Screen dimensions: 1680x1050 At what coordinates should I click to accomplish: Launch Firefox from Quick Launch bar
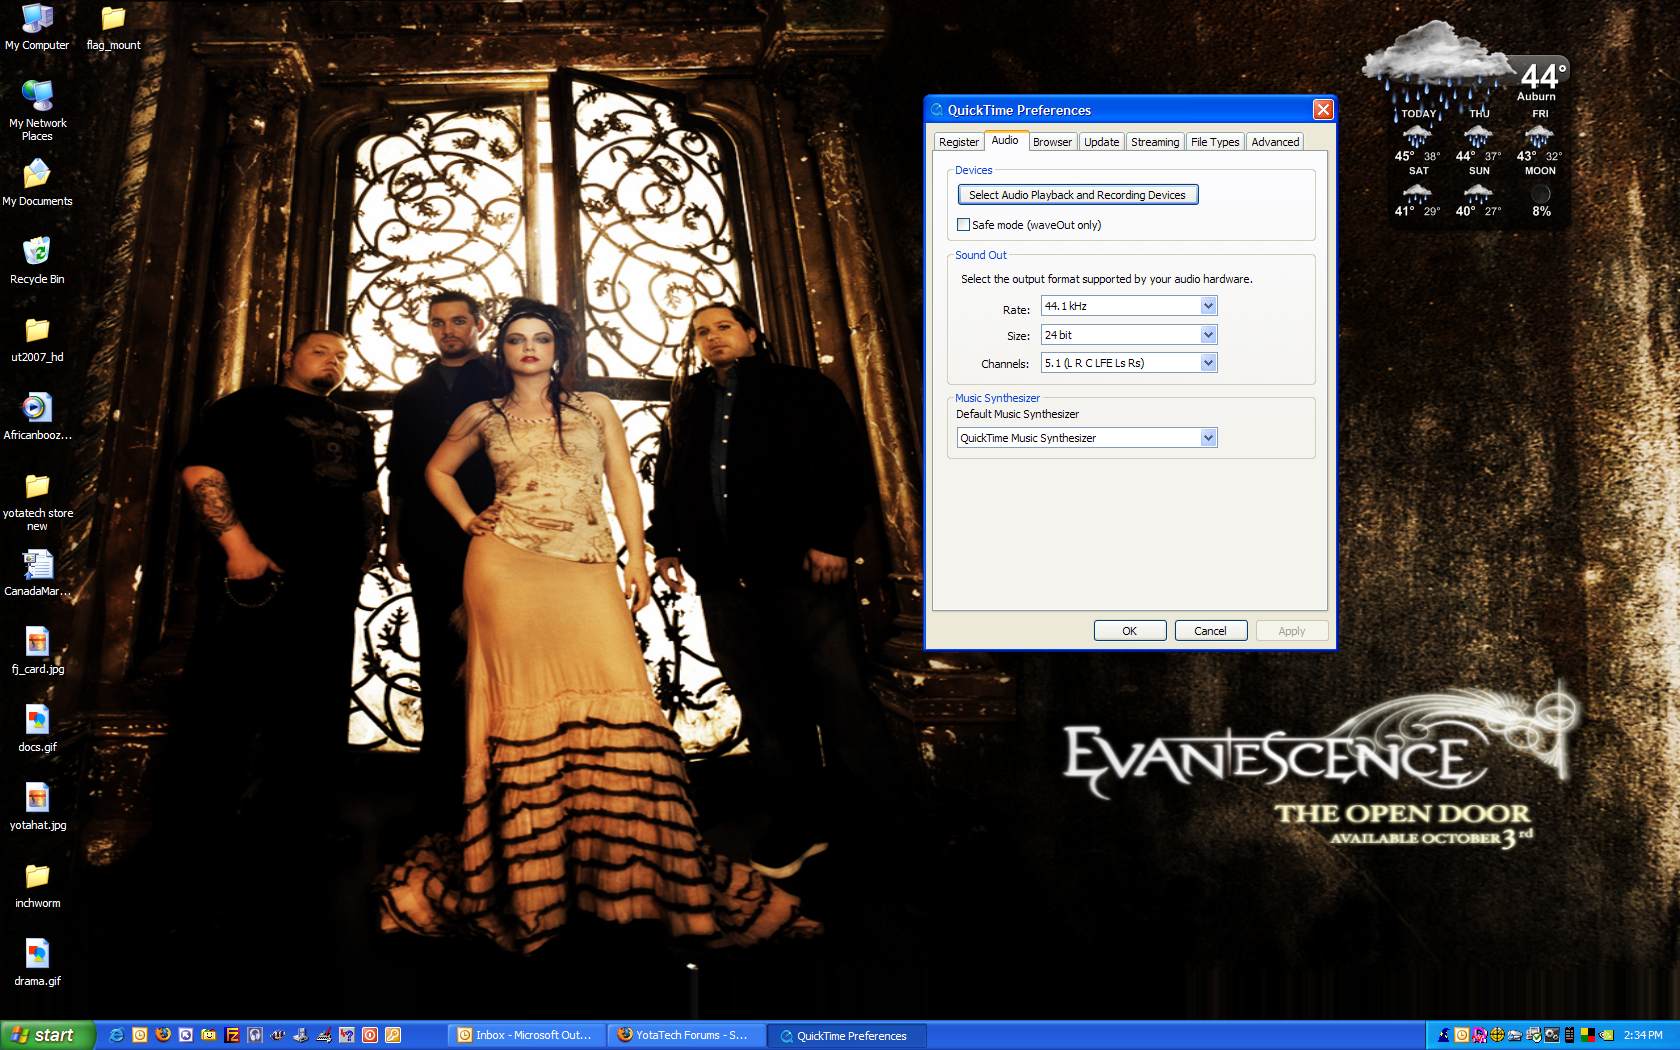click(x=163, y=1035)
